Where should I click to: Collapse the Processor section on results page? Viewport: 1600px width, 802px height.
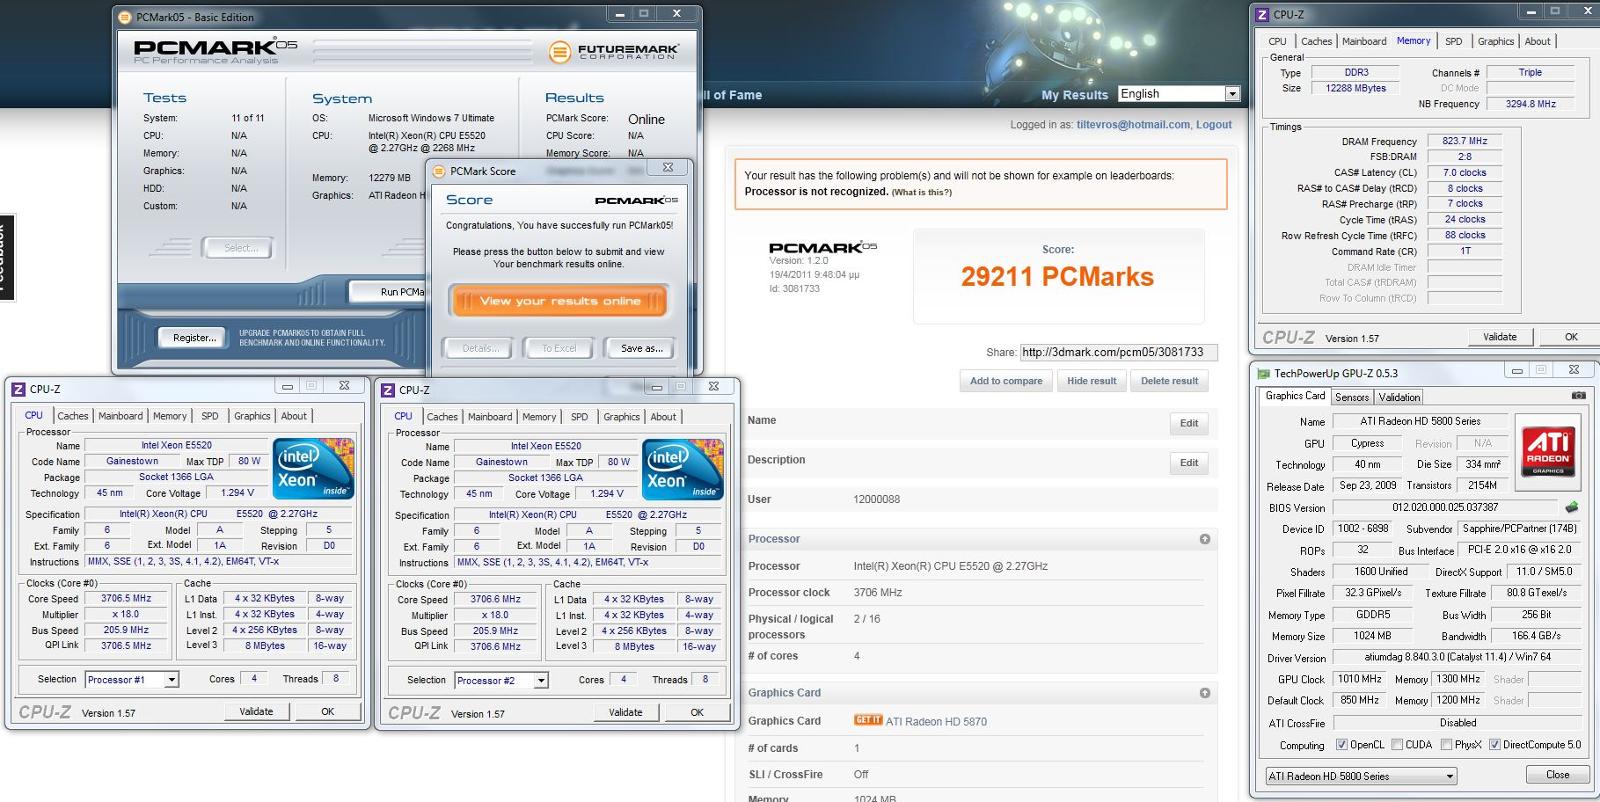coord(1205,539)
